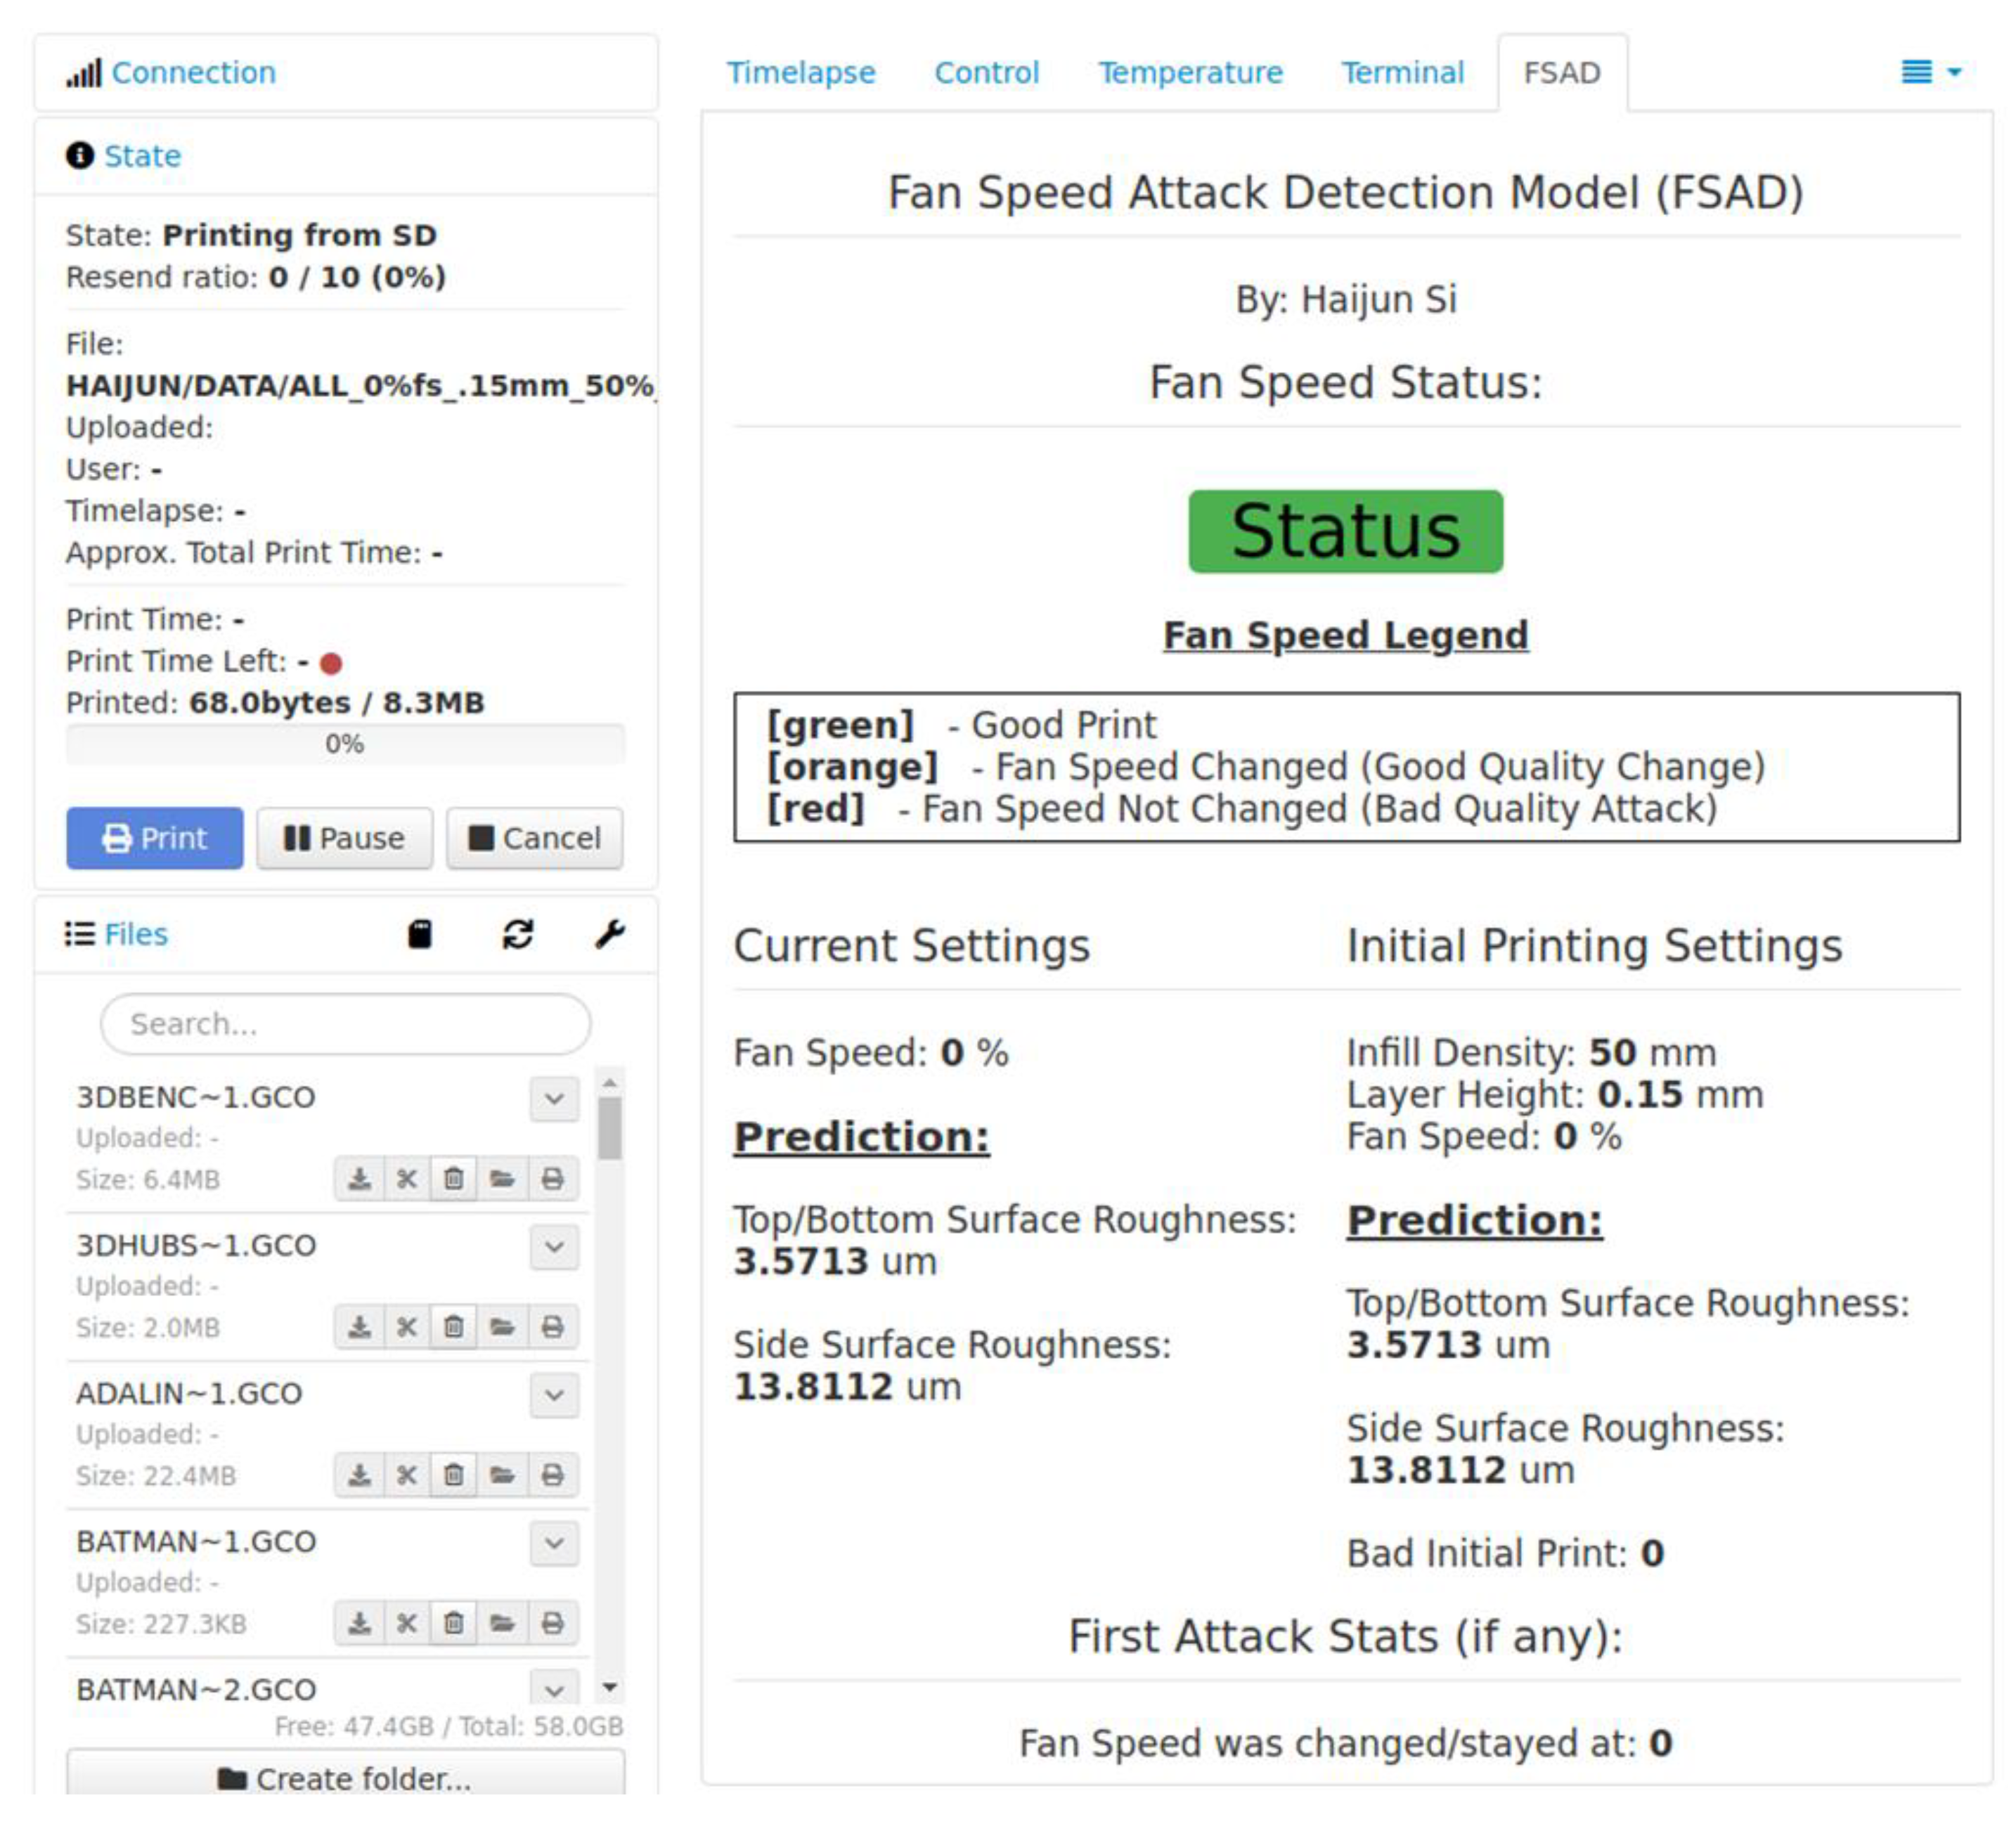Refresh the file list
Viewport: 2016px width, 1831px height.
coord(517,934)
